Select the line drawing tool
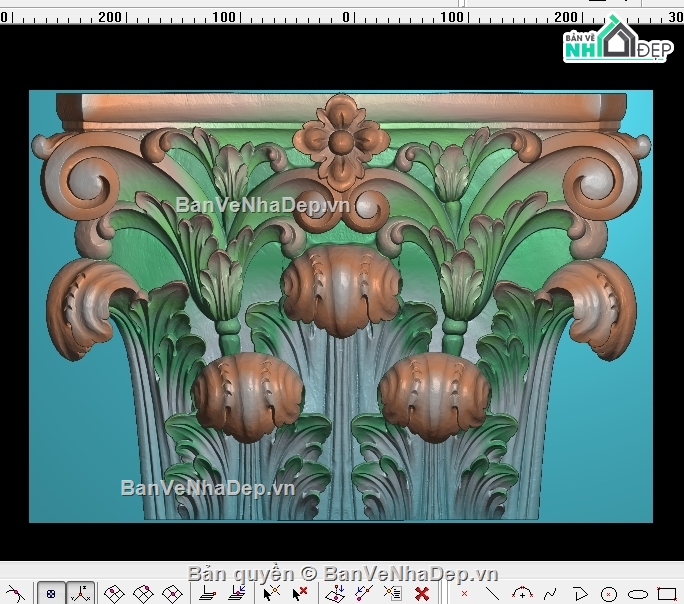This screenshot has height=604, width=684. click(492, 593)
